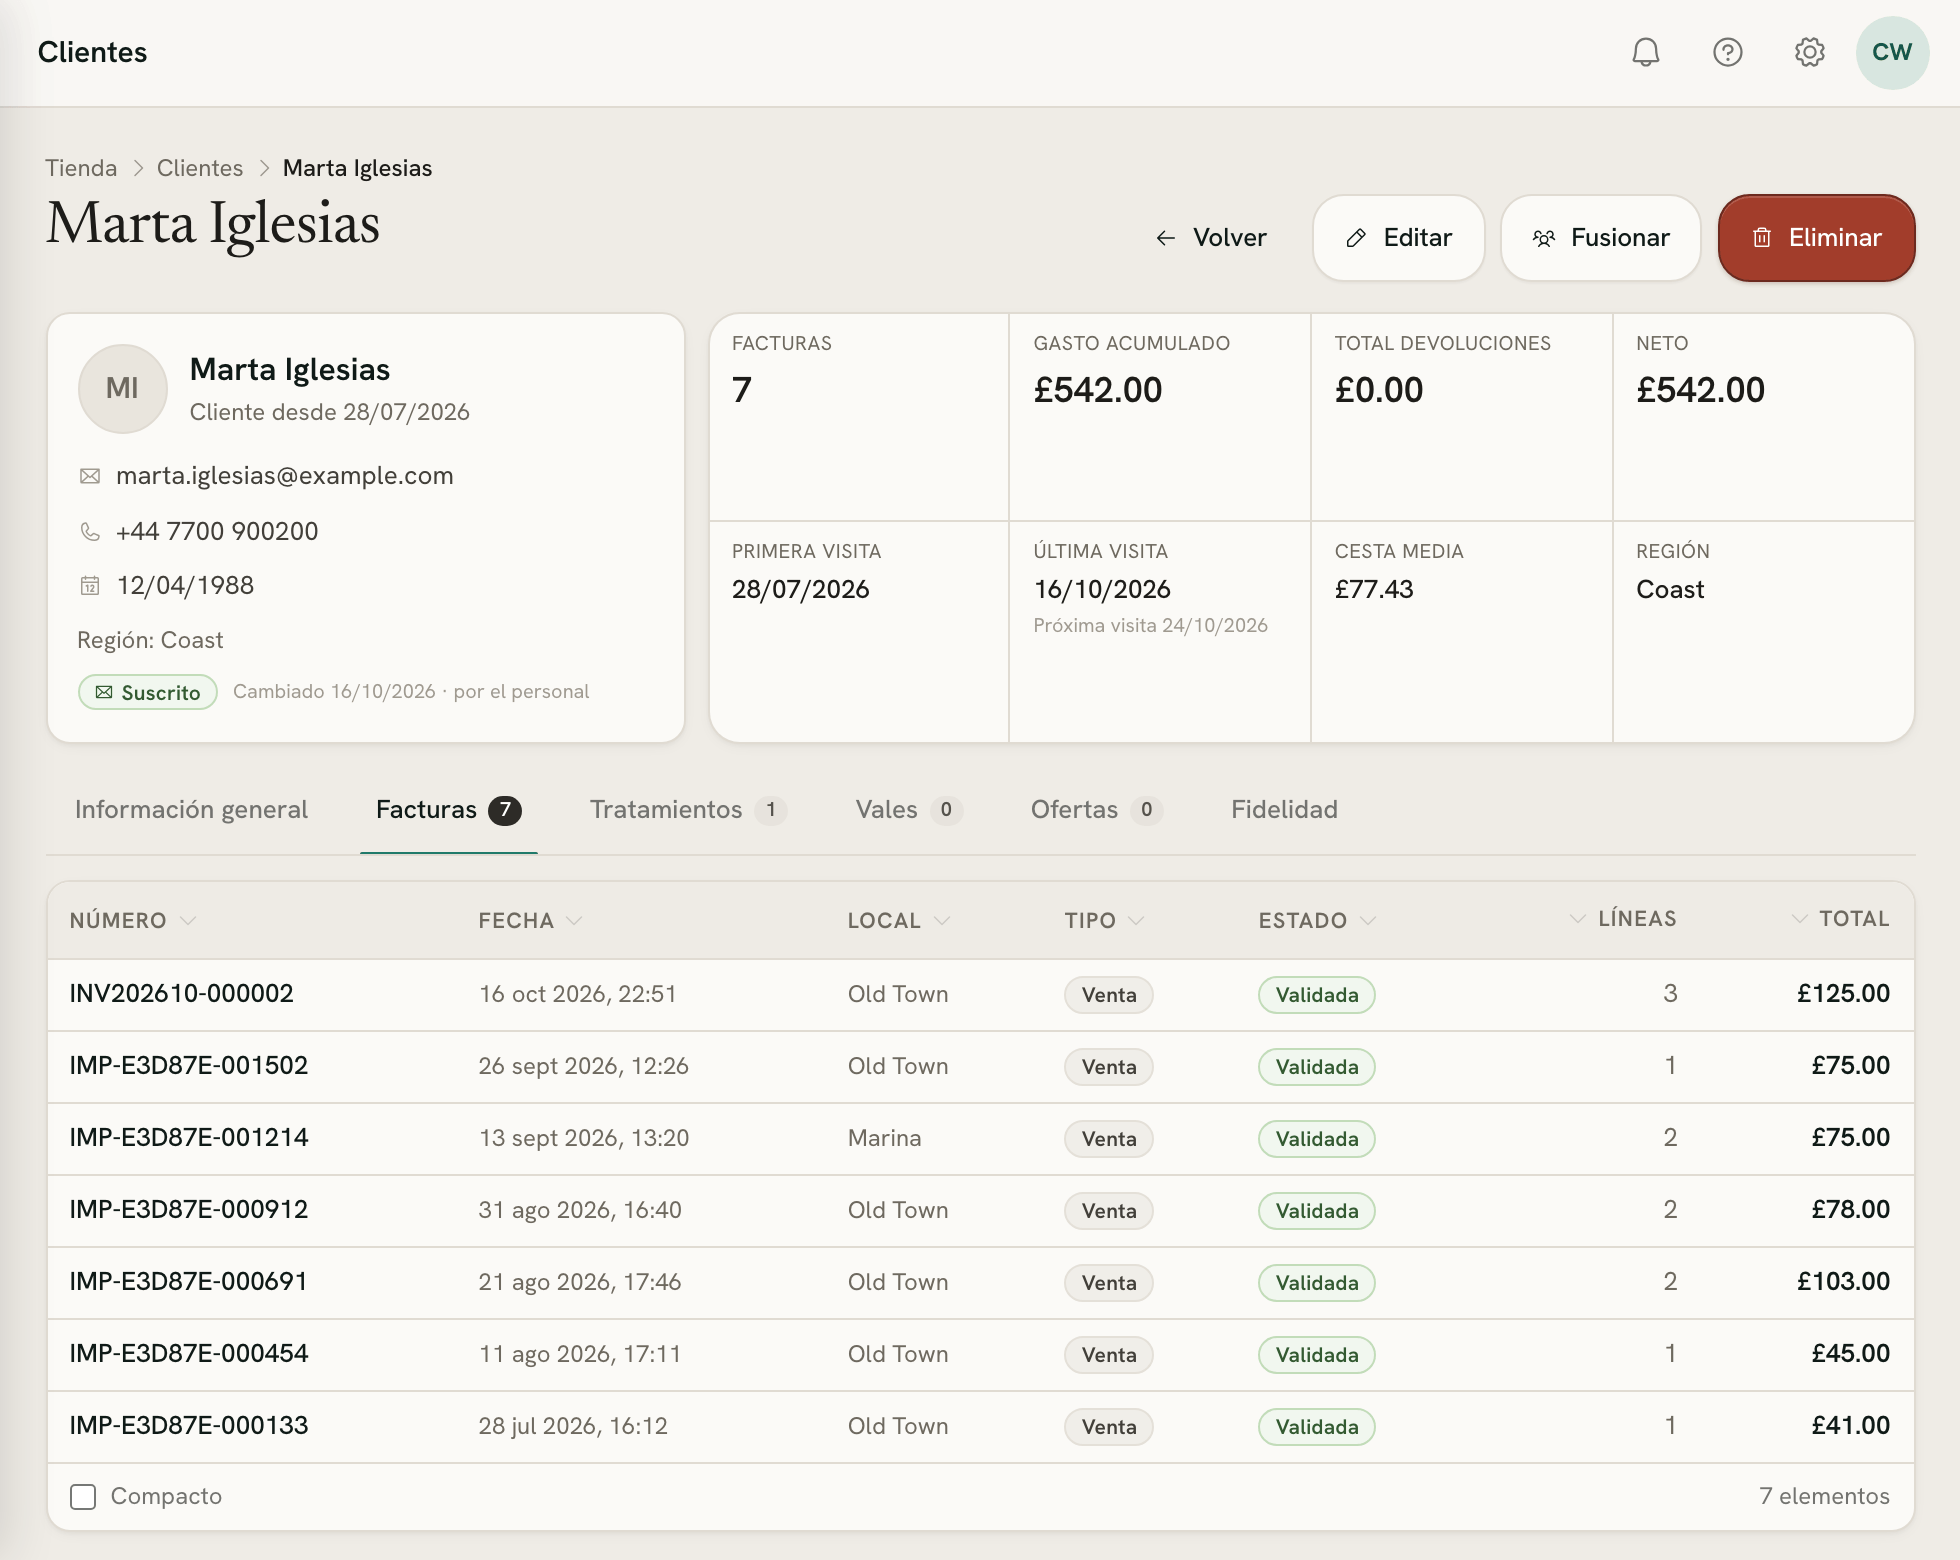1960x1560 pixels.
Task: Open invoice IMP-E3D87E-001502
Action: click(189, 1066)
